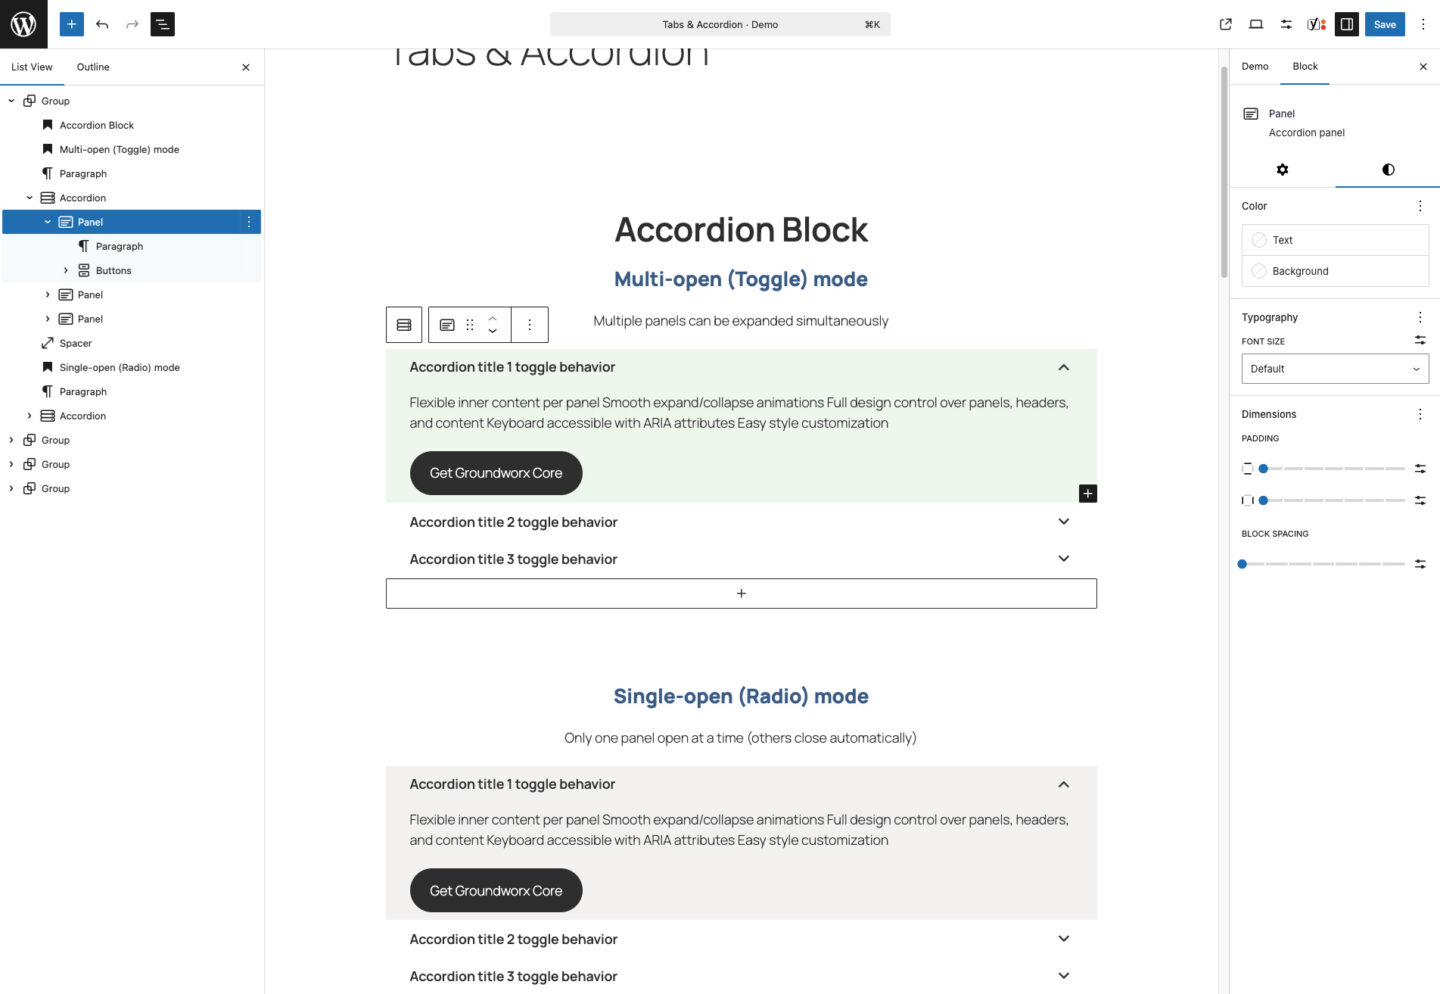Click the Panel block icon in the floating toolbar

point(447,324)
